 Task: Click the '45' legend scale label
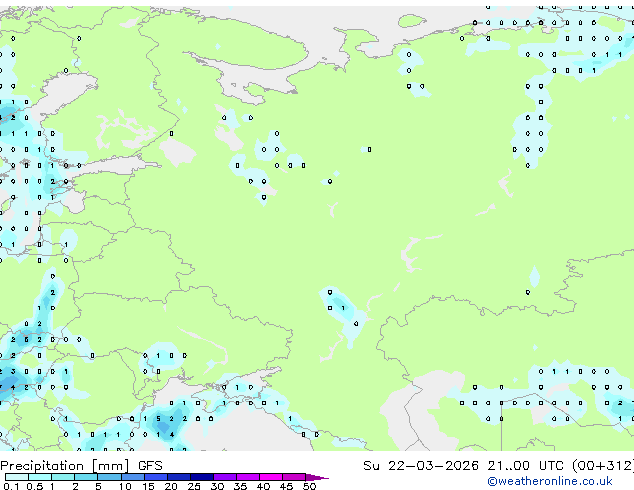tap(286, 486)
